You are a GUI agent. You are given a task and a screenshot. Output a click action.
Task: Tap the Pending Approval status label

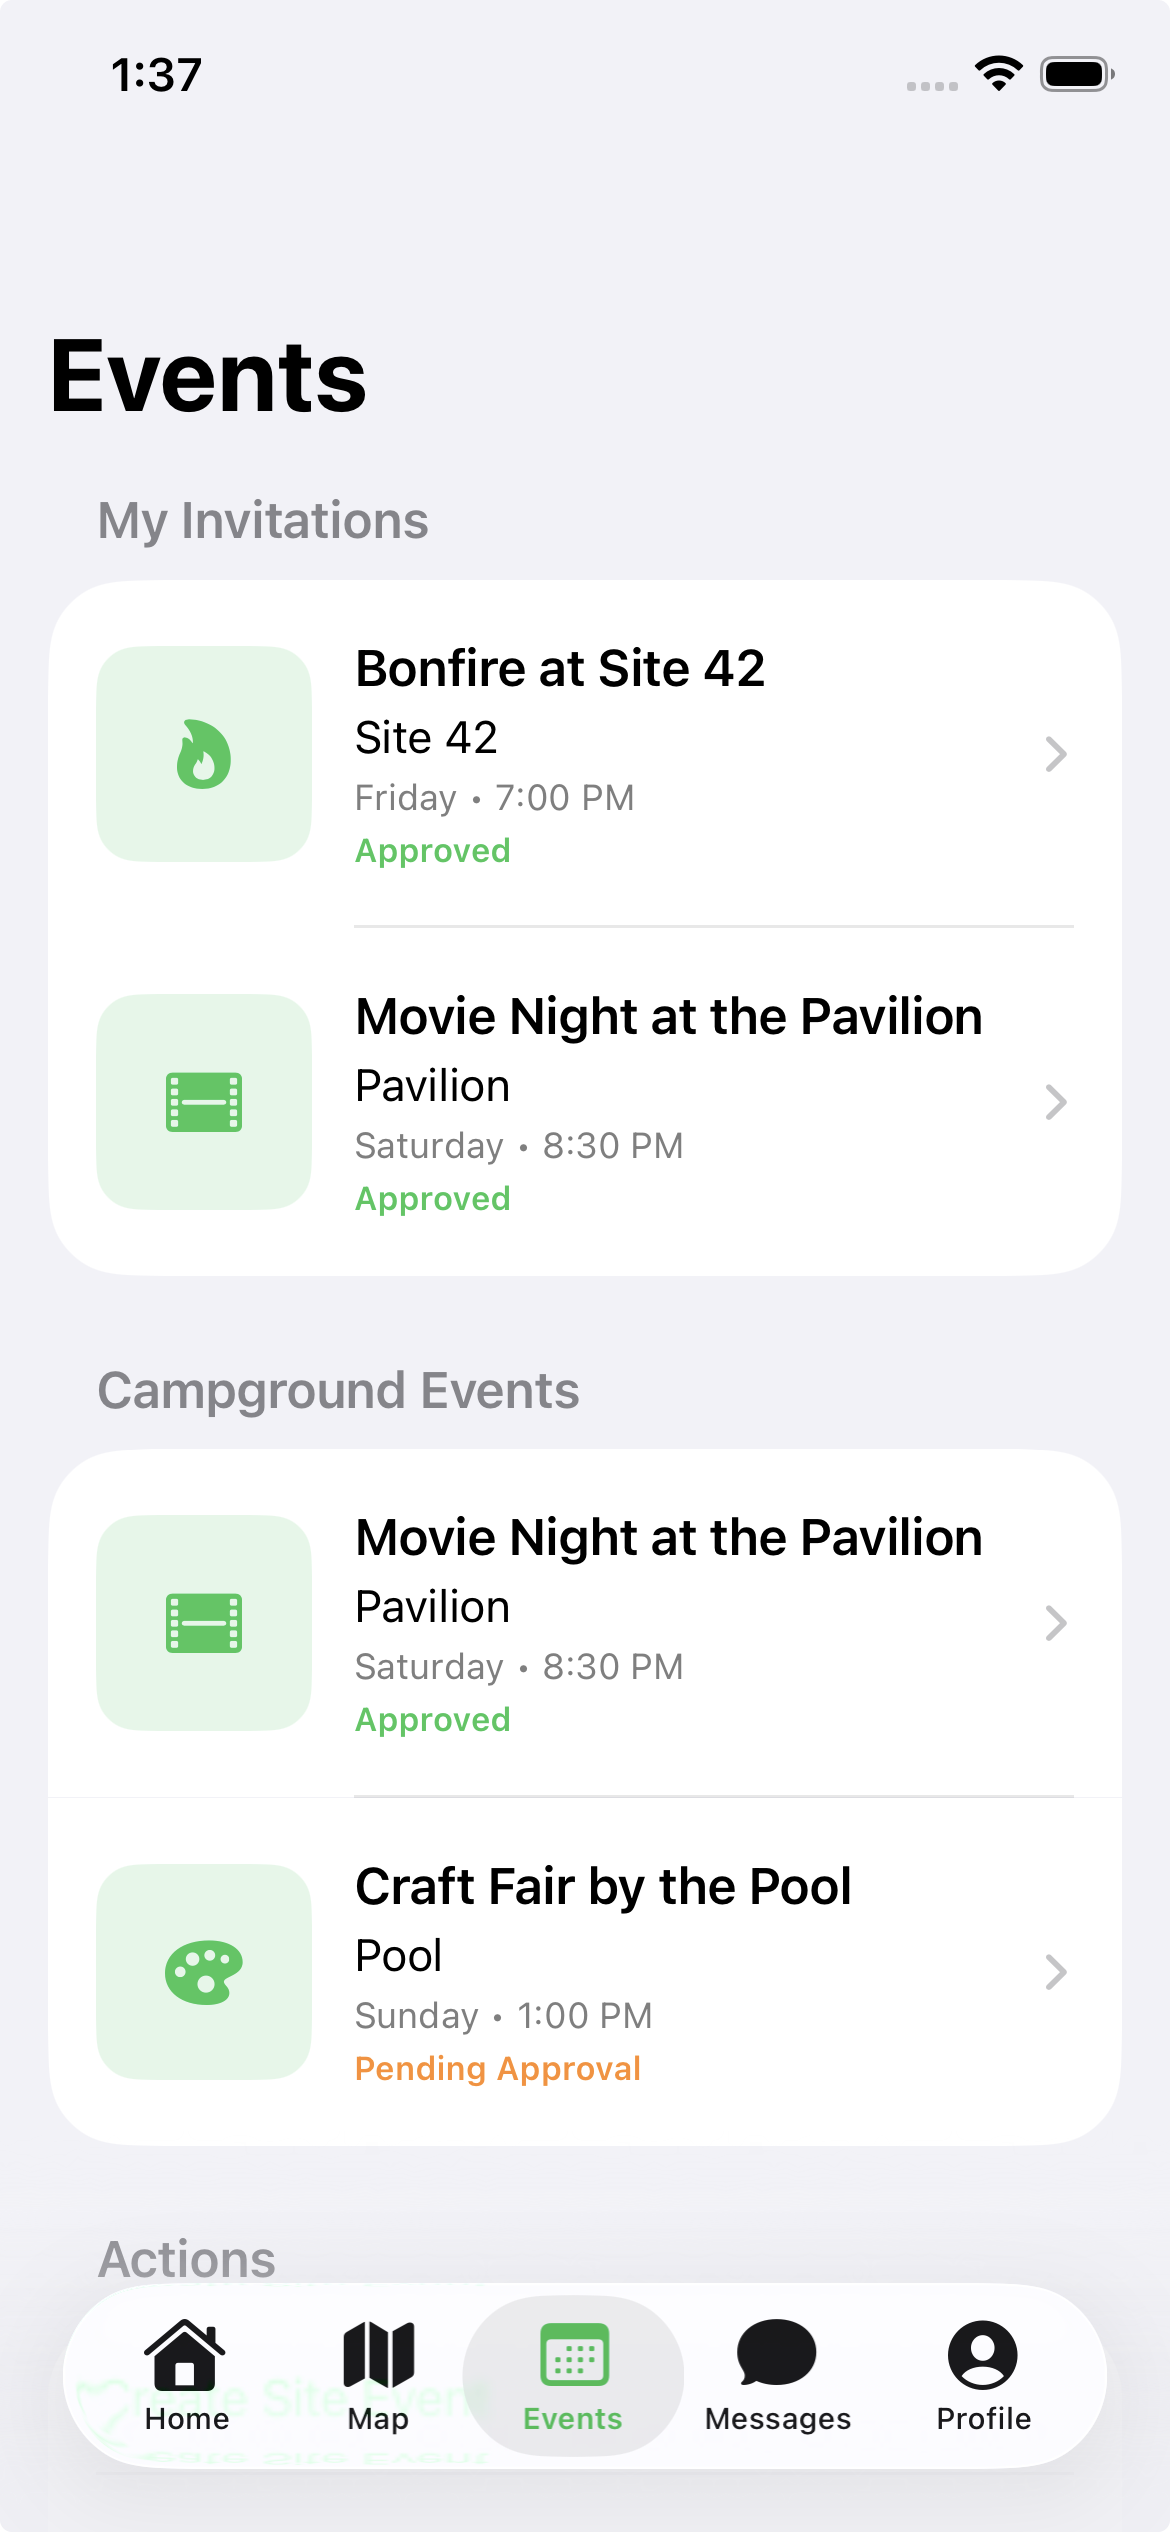497,2068
